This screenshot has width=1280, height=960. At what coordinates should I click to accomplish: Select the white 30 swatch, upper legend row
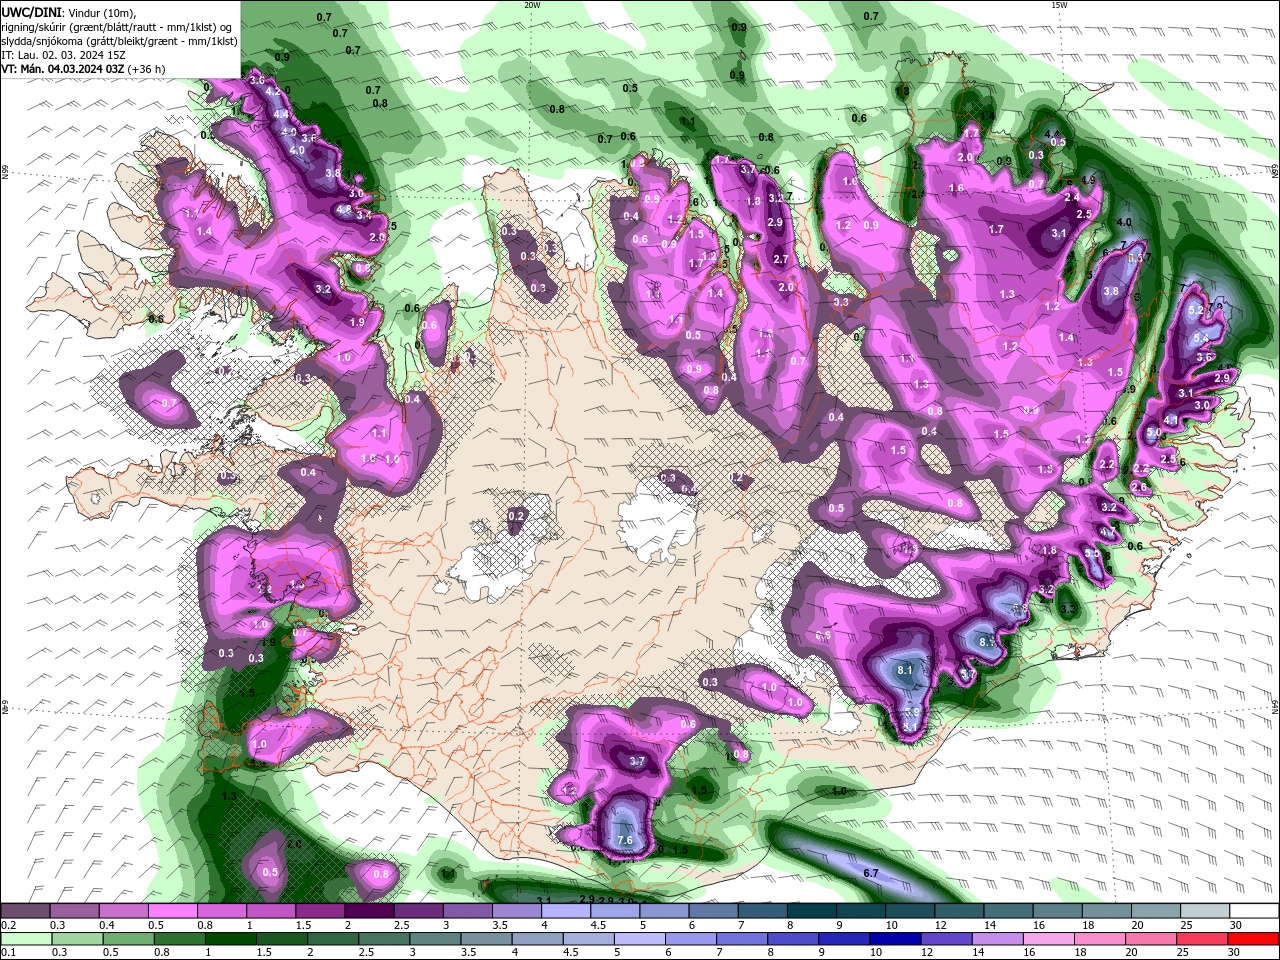pos(1254,911)
